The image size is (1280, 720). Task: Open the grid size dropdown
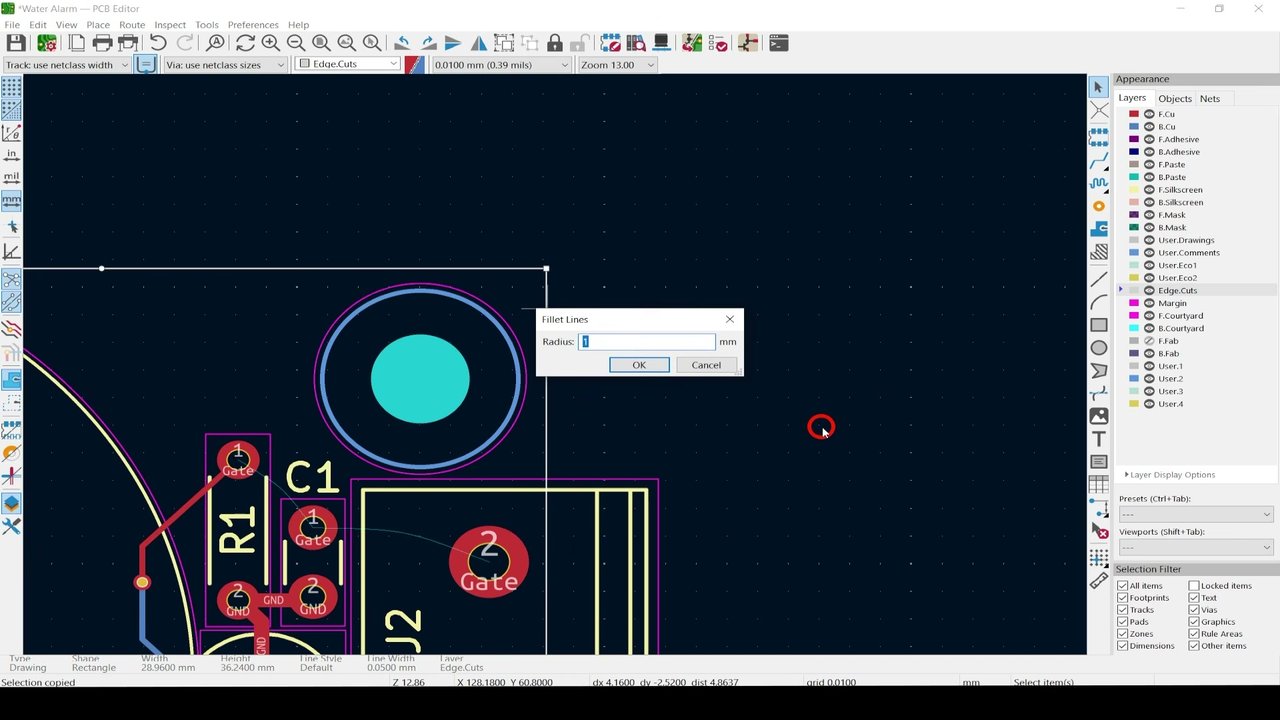point(501,64)
